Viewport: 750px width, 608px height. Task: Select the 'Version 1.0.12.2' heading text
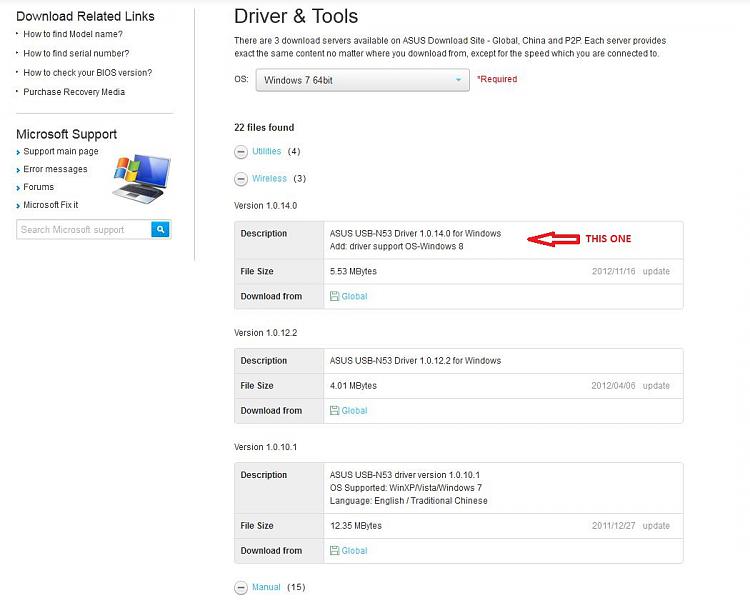[265, 333]
